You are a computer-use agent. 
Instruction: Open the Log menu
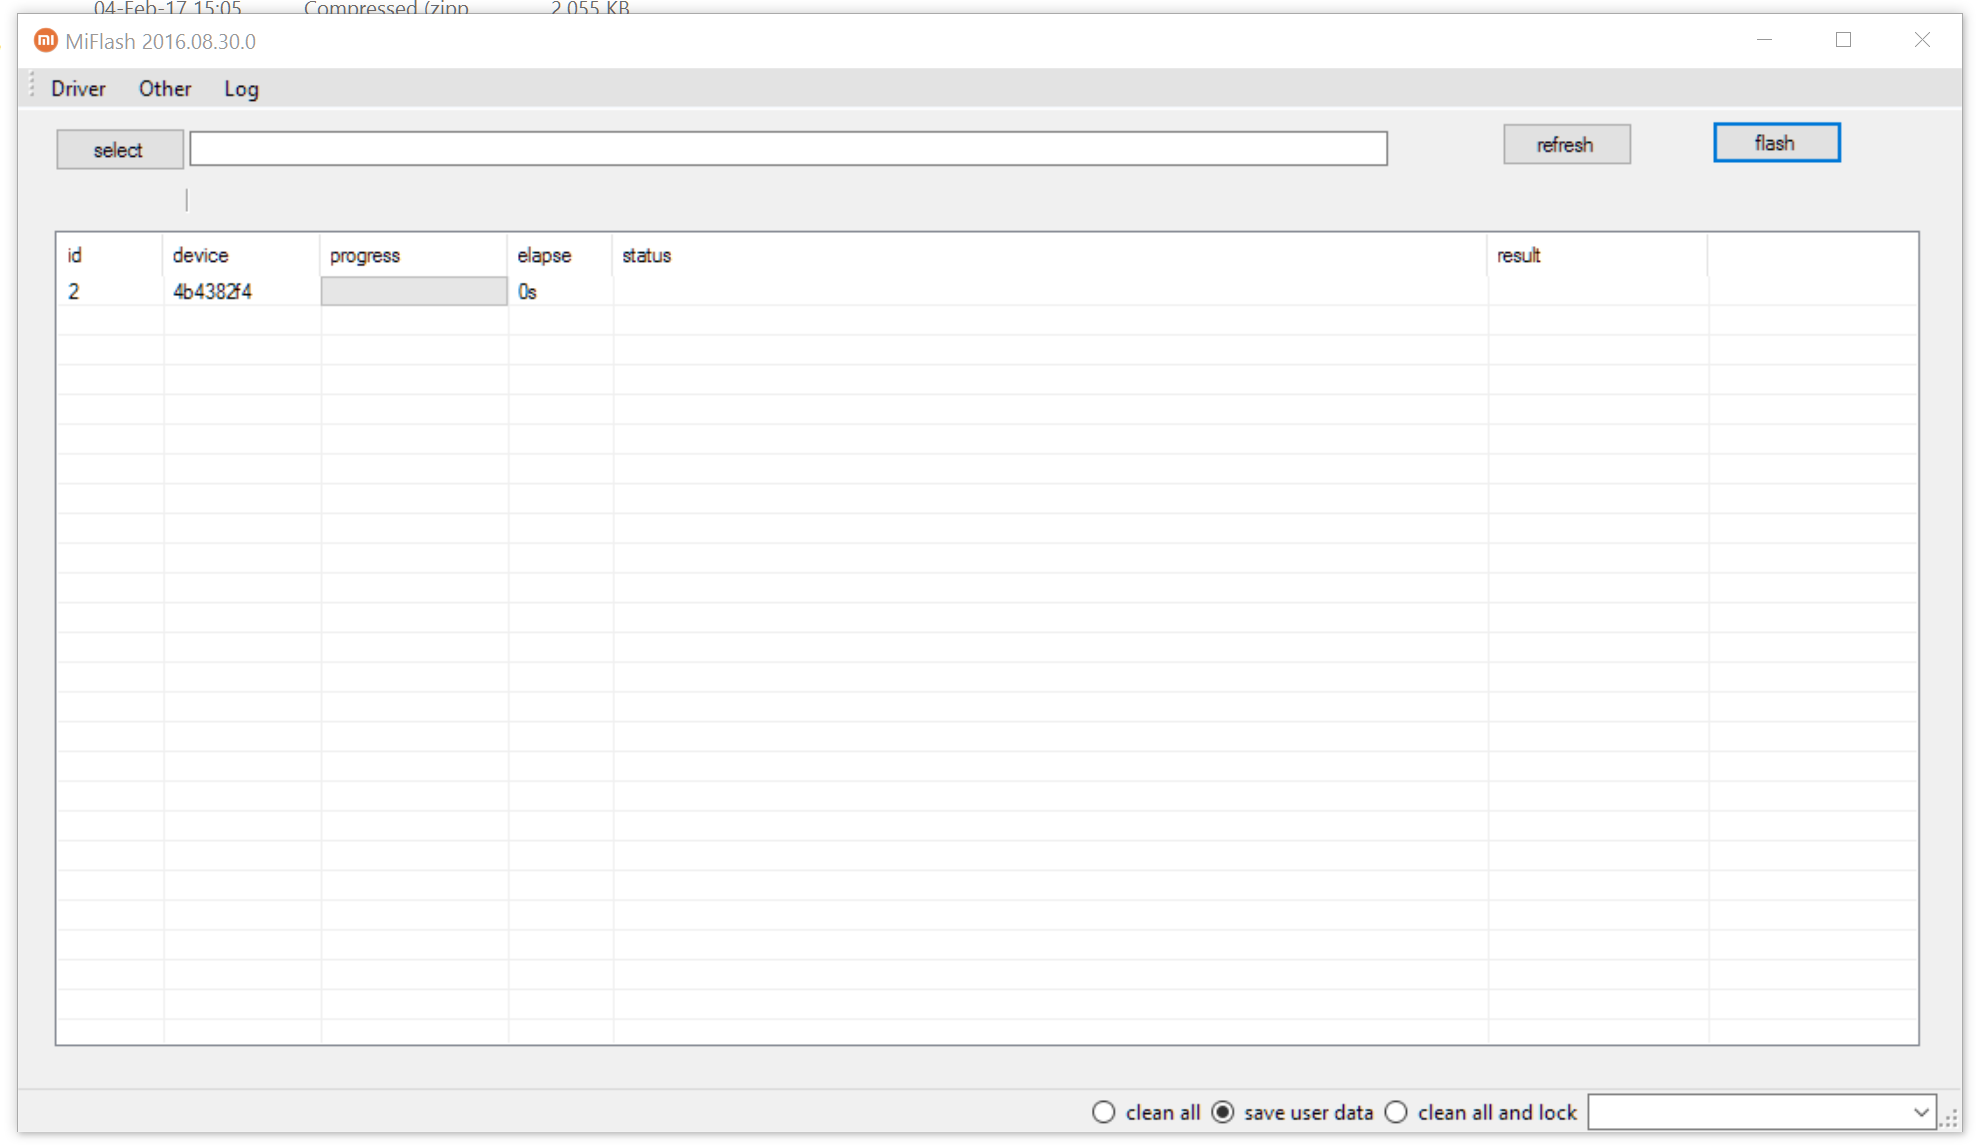241,89
